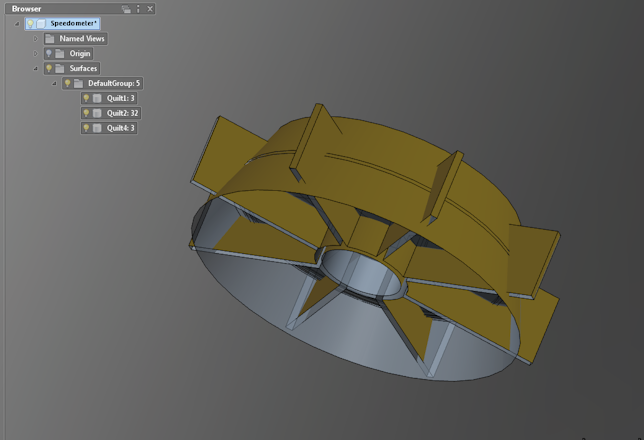This screenshot has width=644, height=440.
Task: Select the Quilt2: 32 label
Action: [x=122, y=113]
